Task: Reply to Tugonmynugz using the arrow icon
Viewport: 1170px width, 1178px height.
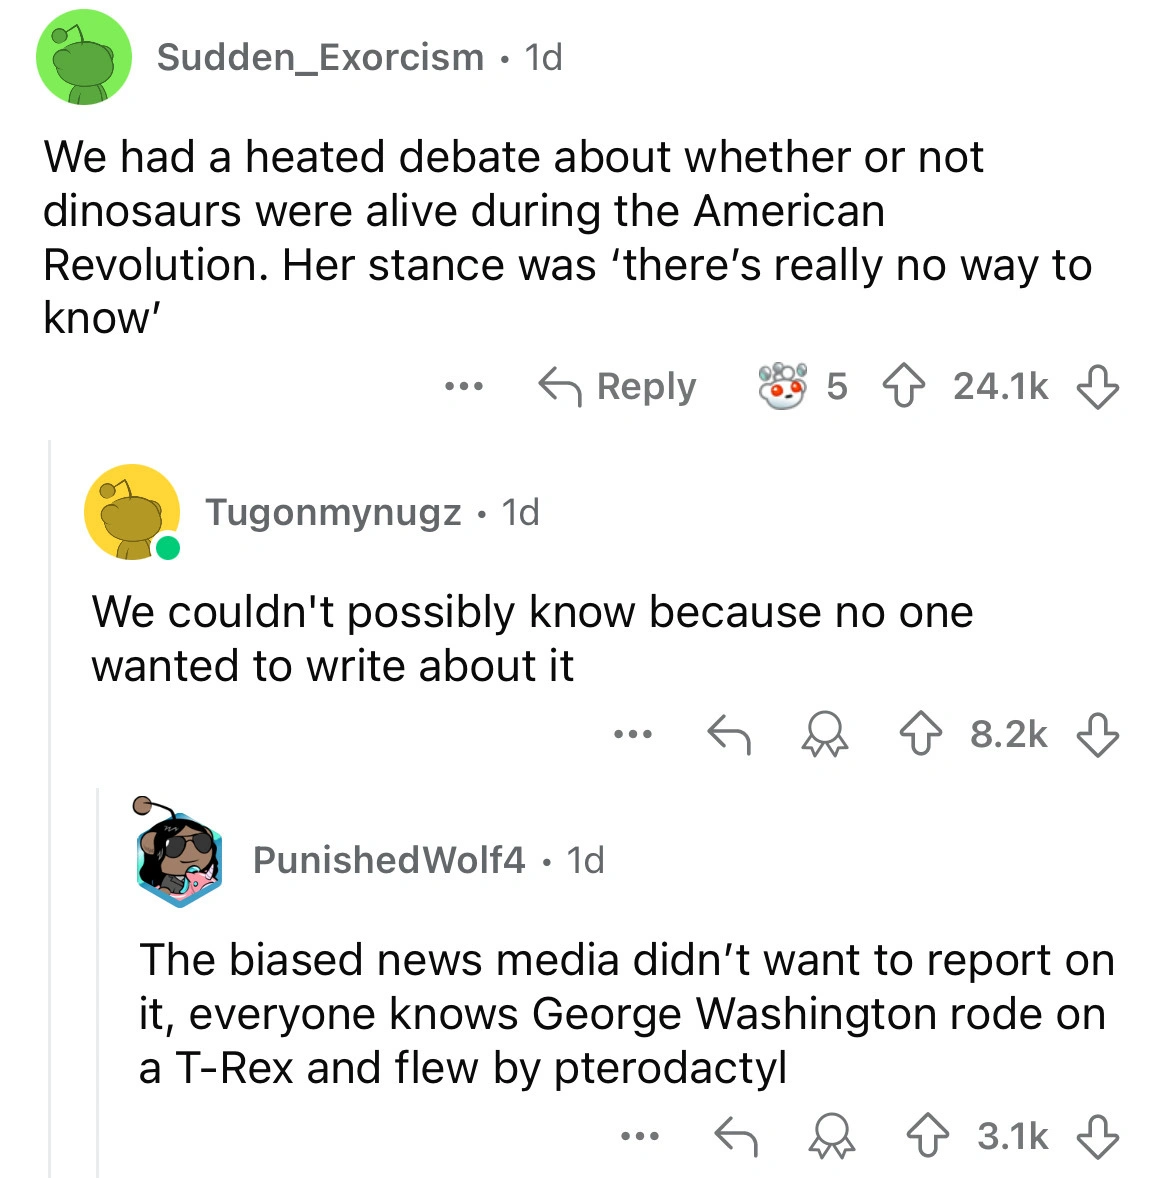Action: click(729, 735)
